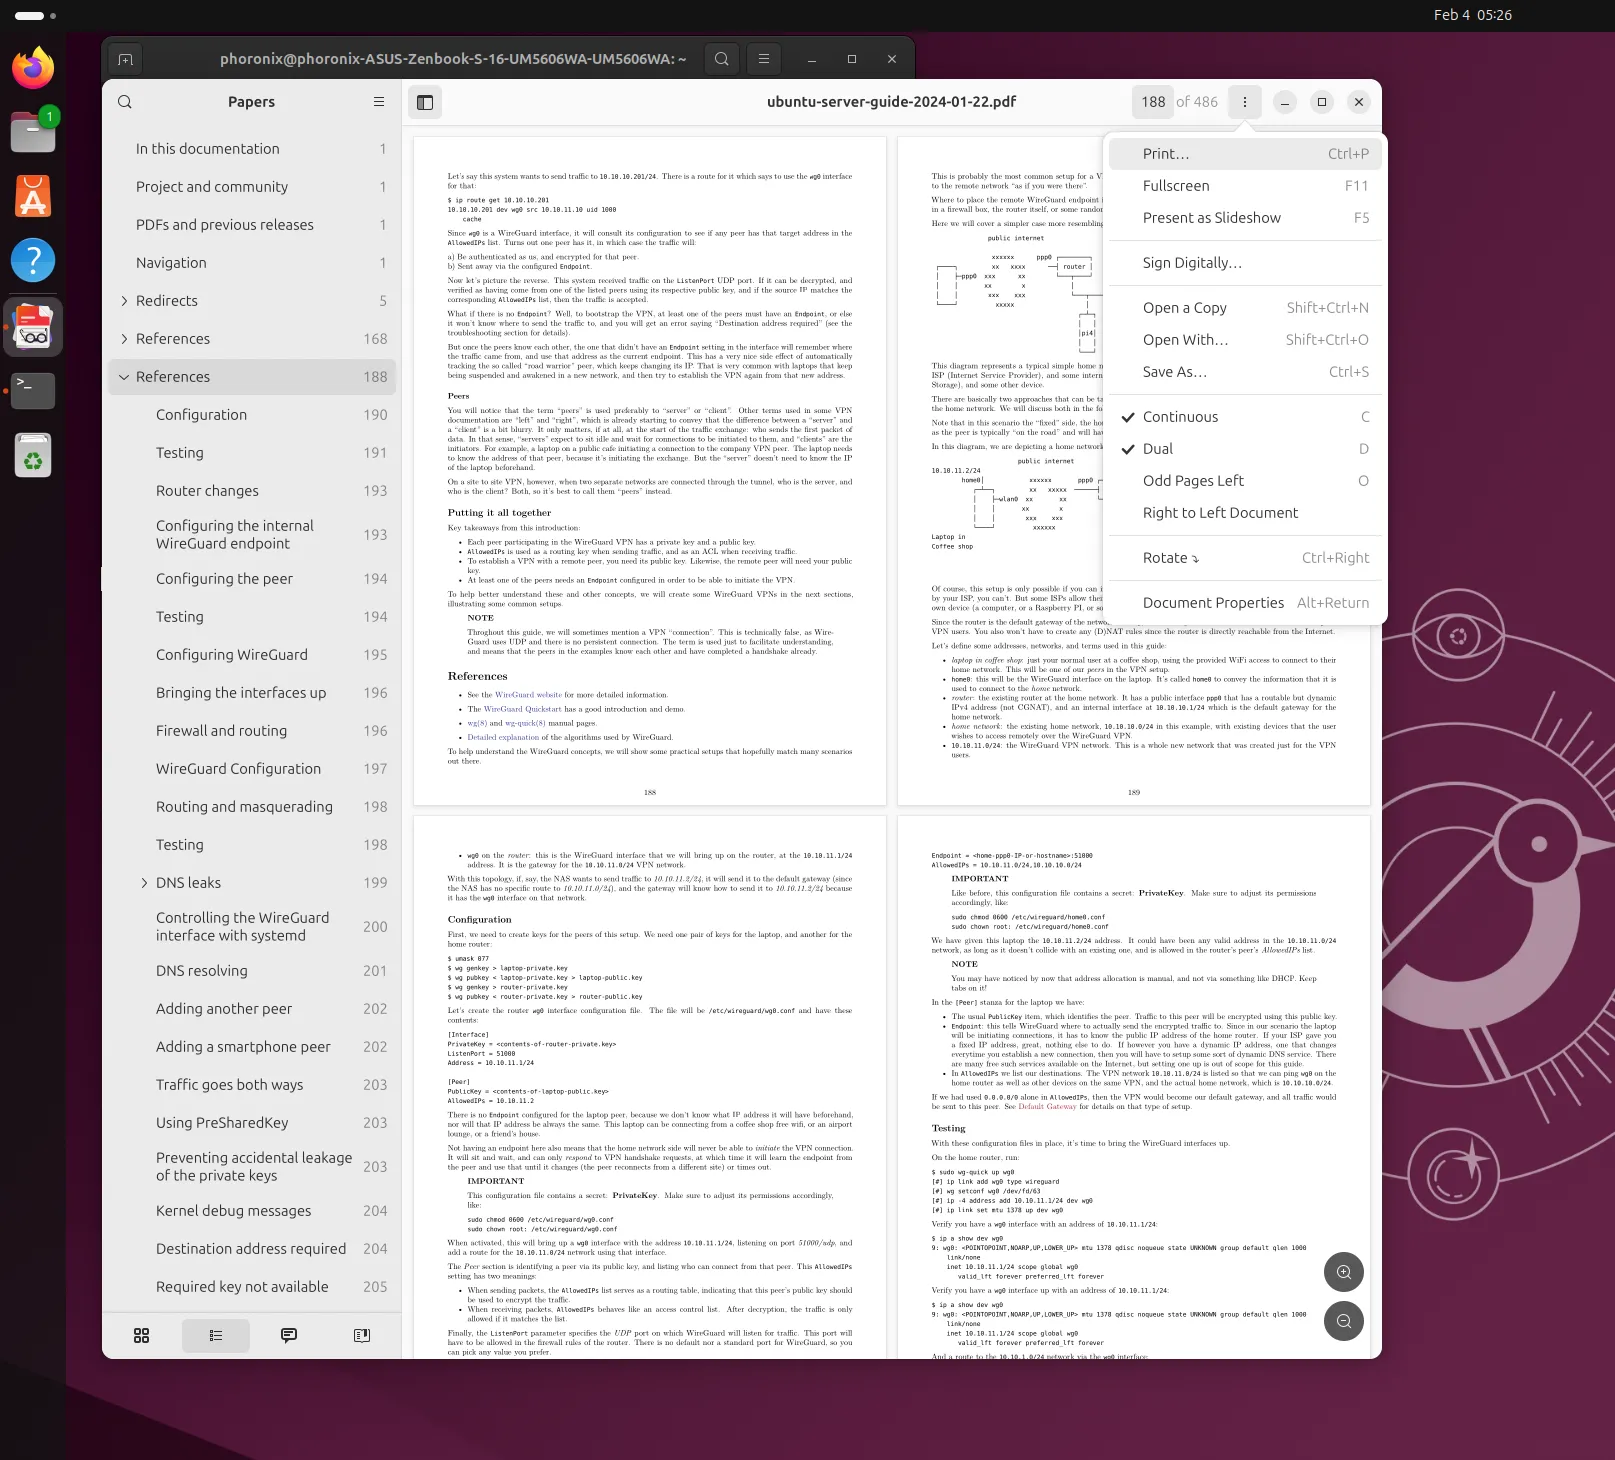This screenshot has height=1460, width=1615.
Task: Click the zoom in button on document
Action: point(1343,1272)
